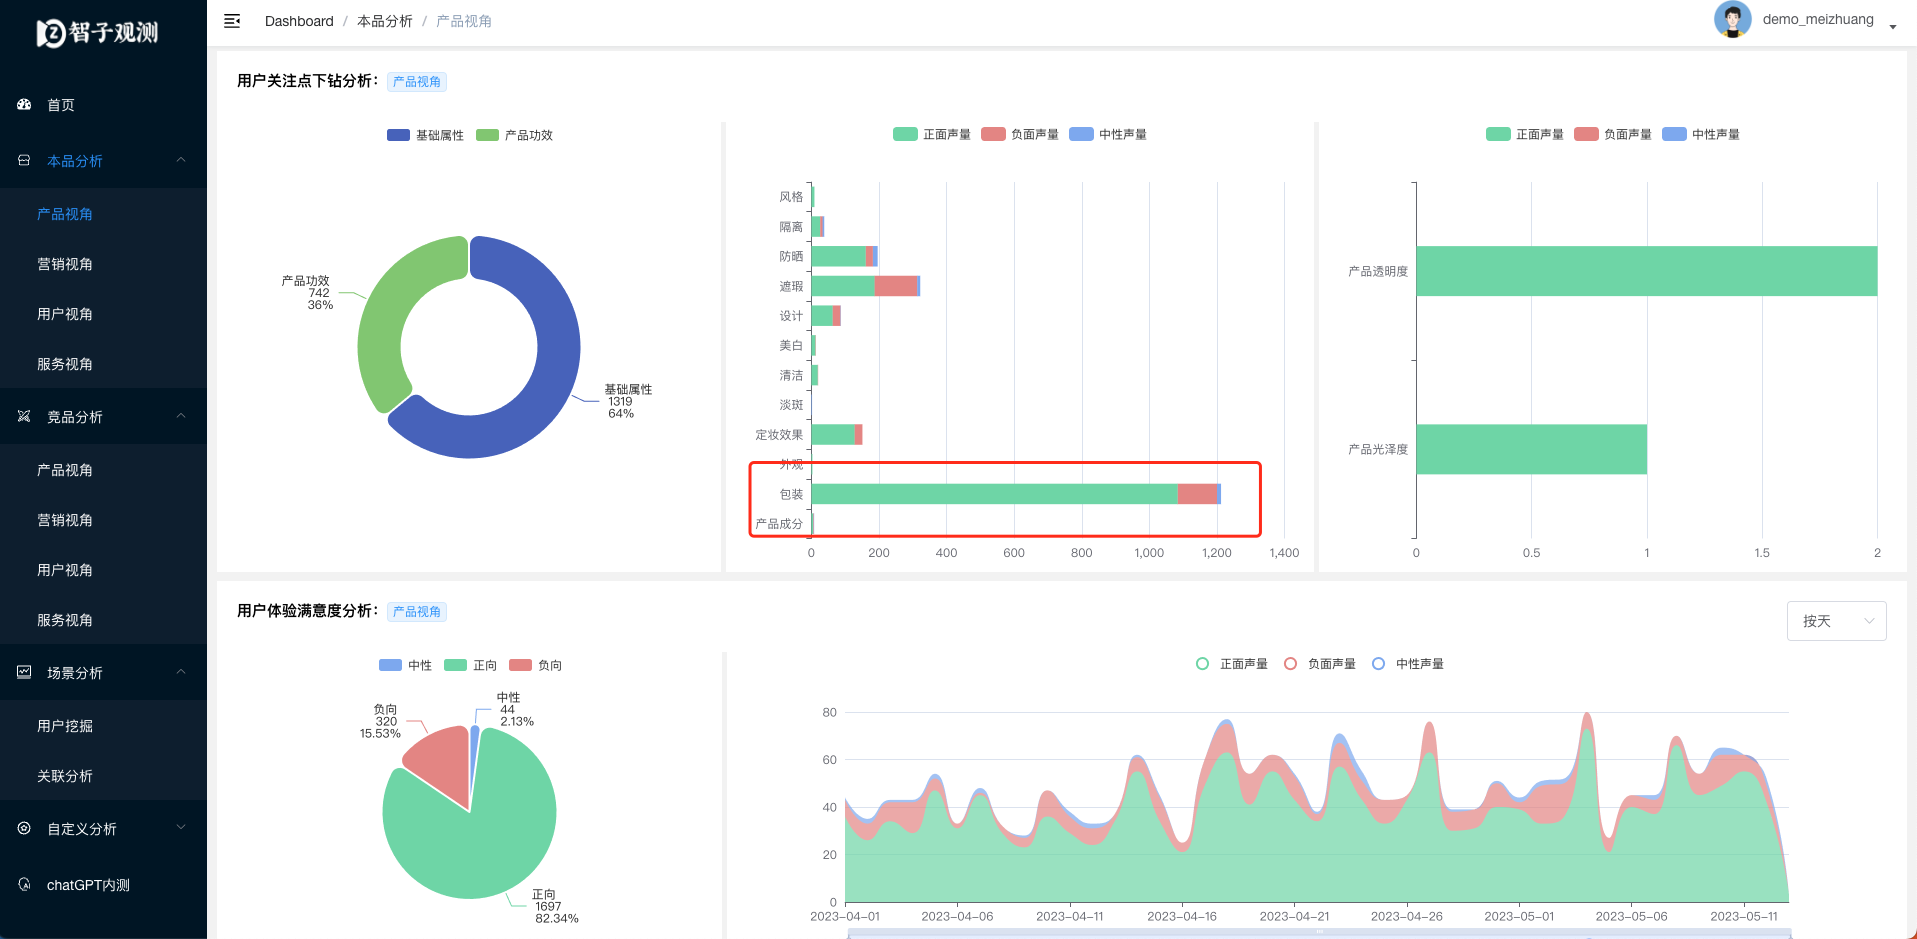The image size is (1917, 939).
Task: Click the 本品分析 menu icon
Action: (x=24, y=160)
